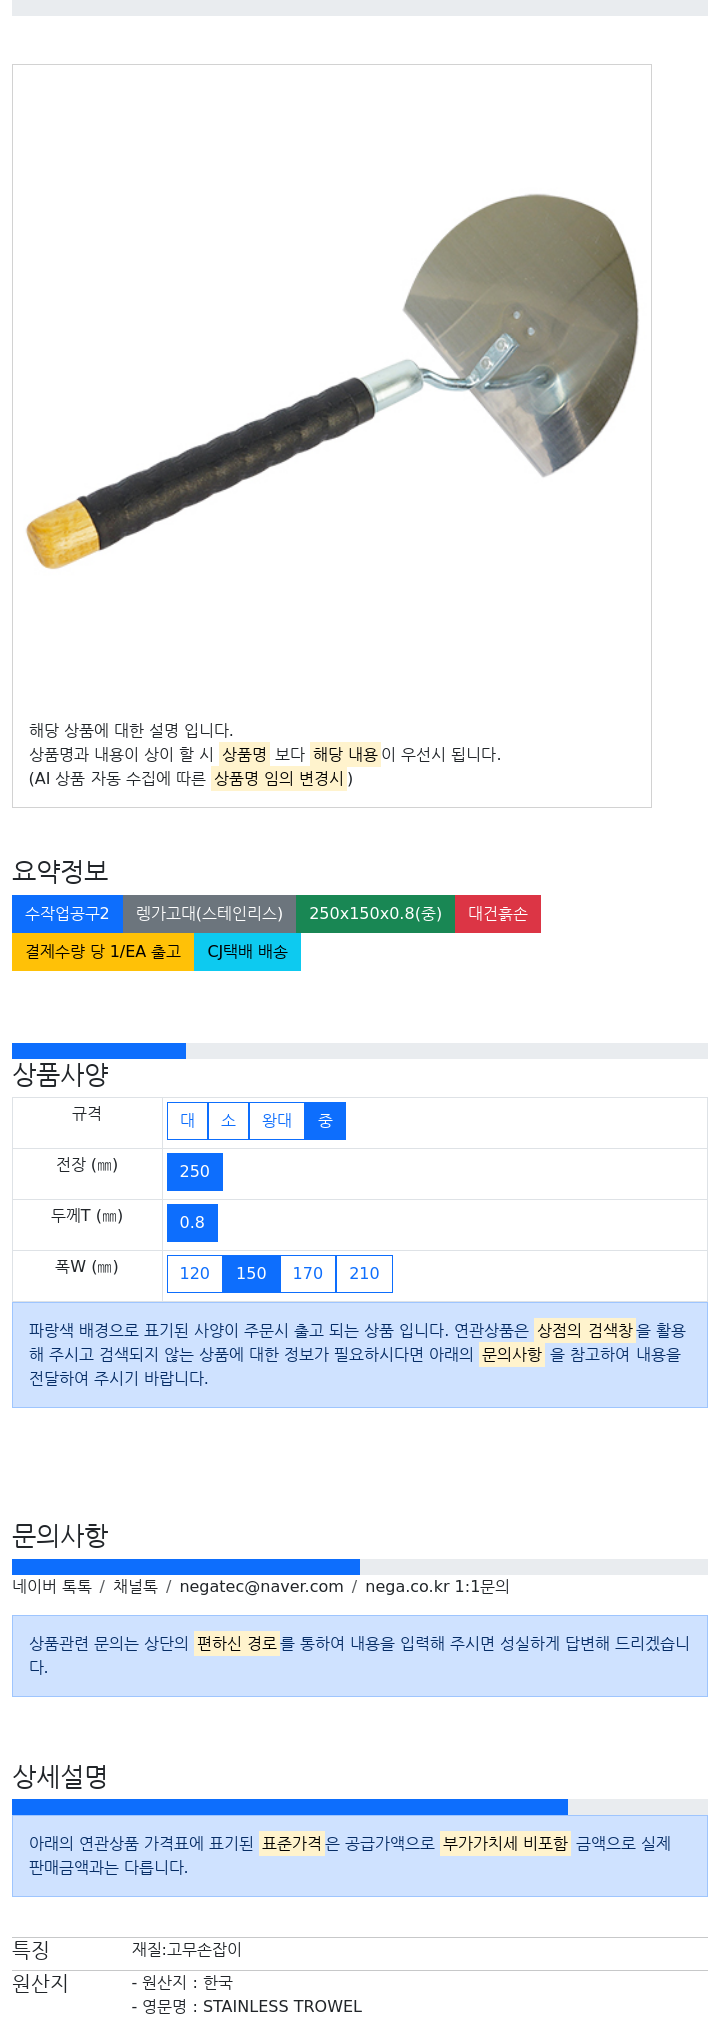The image size is (720, 2019).
Task: Click the negatec@naver.com email contact
Action: pyautogui.click(x=261, y=1587)
